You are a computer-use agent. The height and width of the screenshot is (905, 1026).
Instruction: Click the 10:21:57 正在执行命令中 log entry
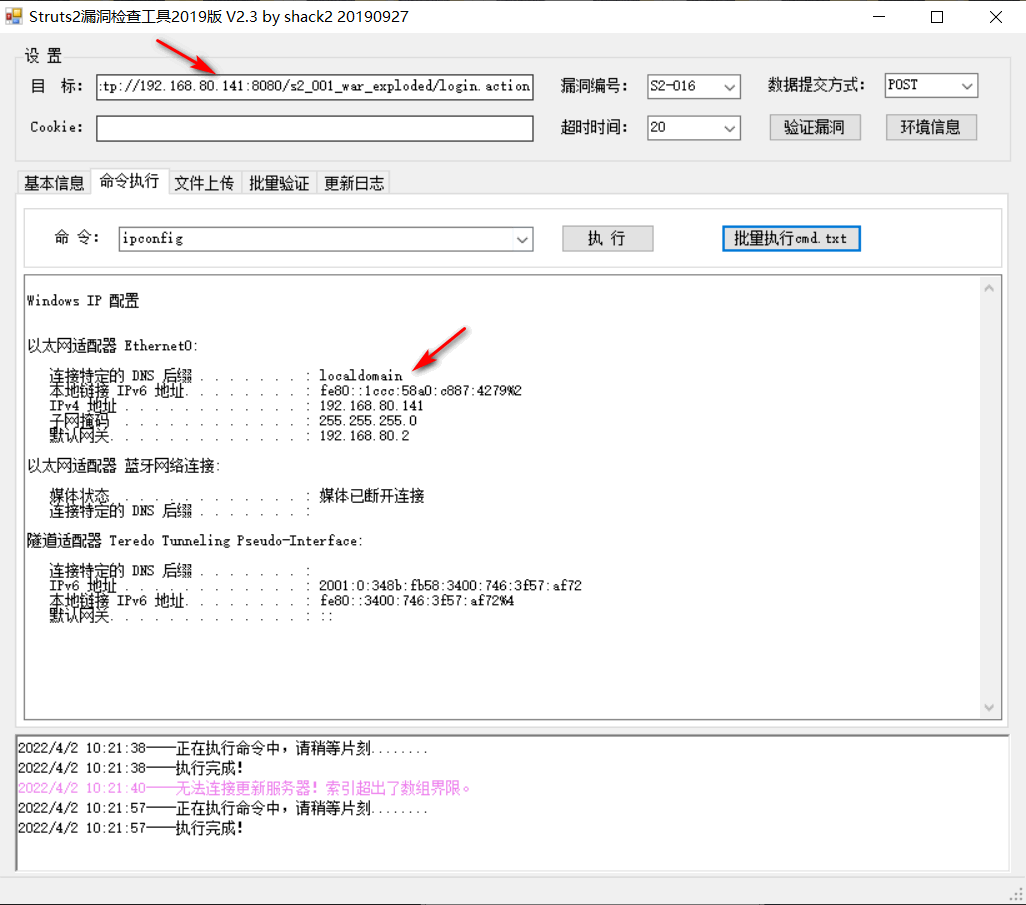point(222,808)
